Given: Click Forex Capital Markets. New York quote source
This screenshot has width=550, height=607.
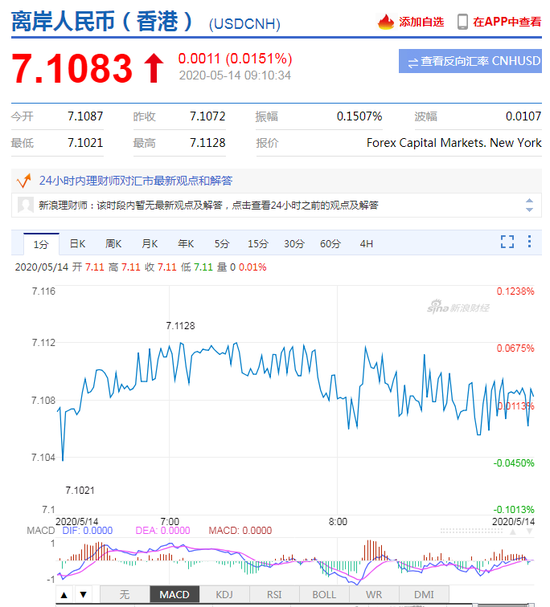Looking at the screenshot, I should click(454, 143).
